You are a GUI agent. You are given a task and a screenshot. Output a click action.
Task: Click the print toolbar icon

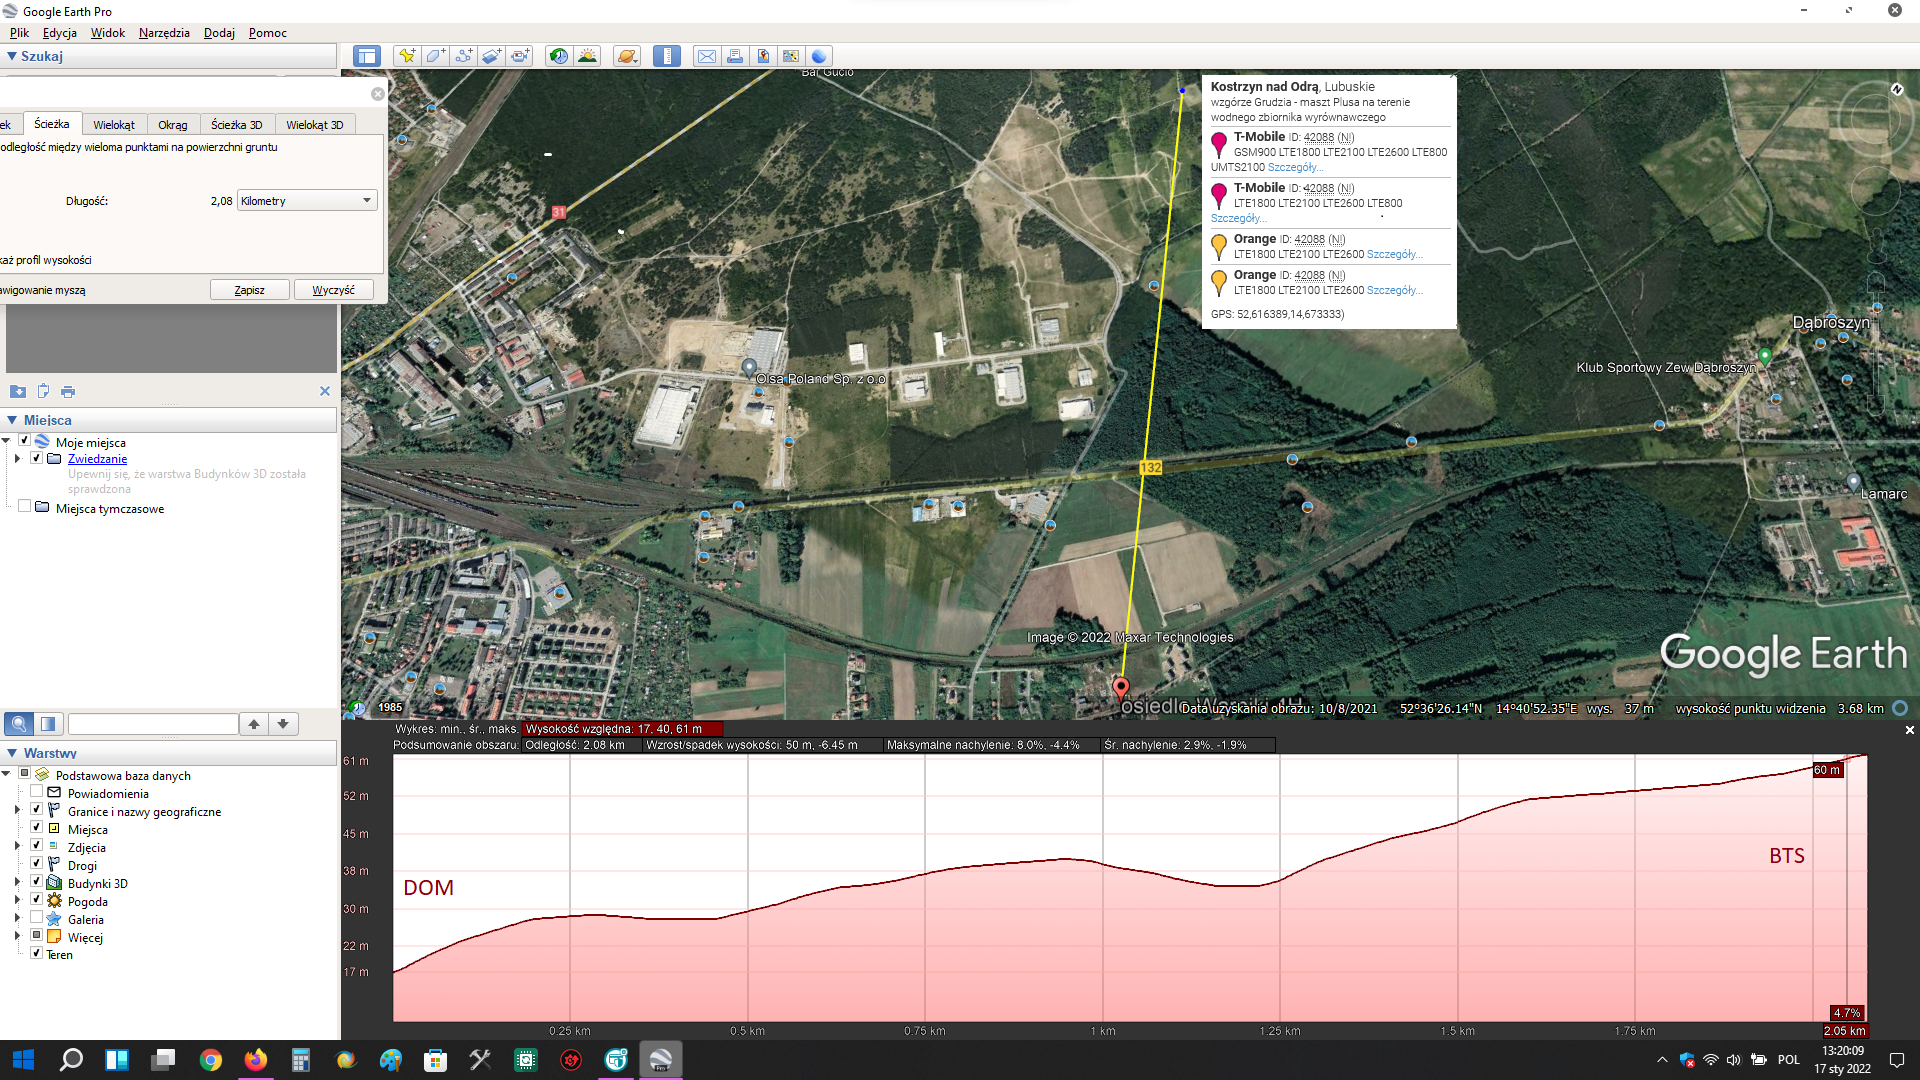[735, 56]
